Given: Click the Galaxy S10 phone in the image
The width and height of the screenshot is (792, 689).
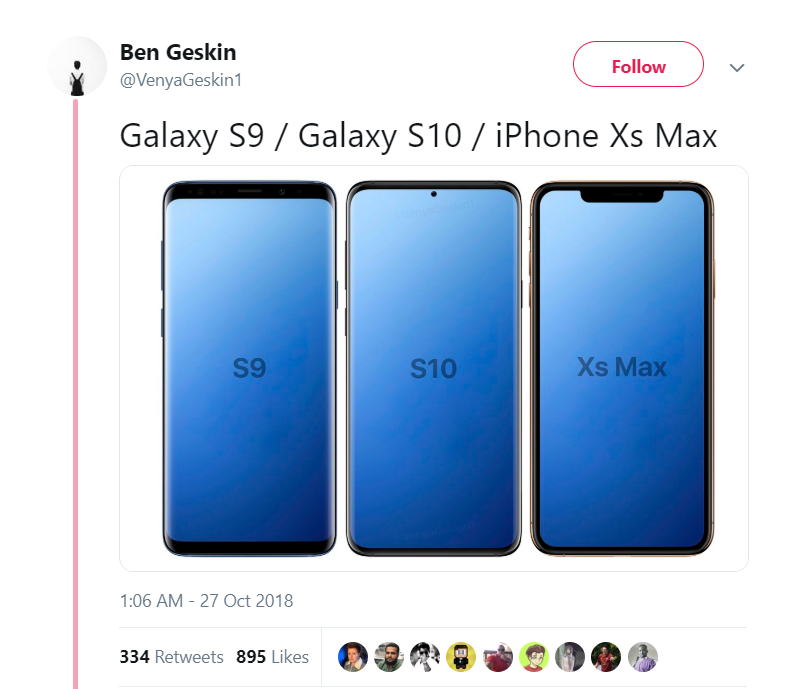Looking at the screenshot, I should coord(433,368).
